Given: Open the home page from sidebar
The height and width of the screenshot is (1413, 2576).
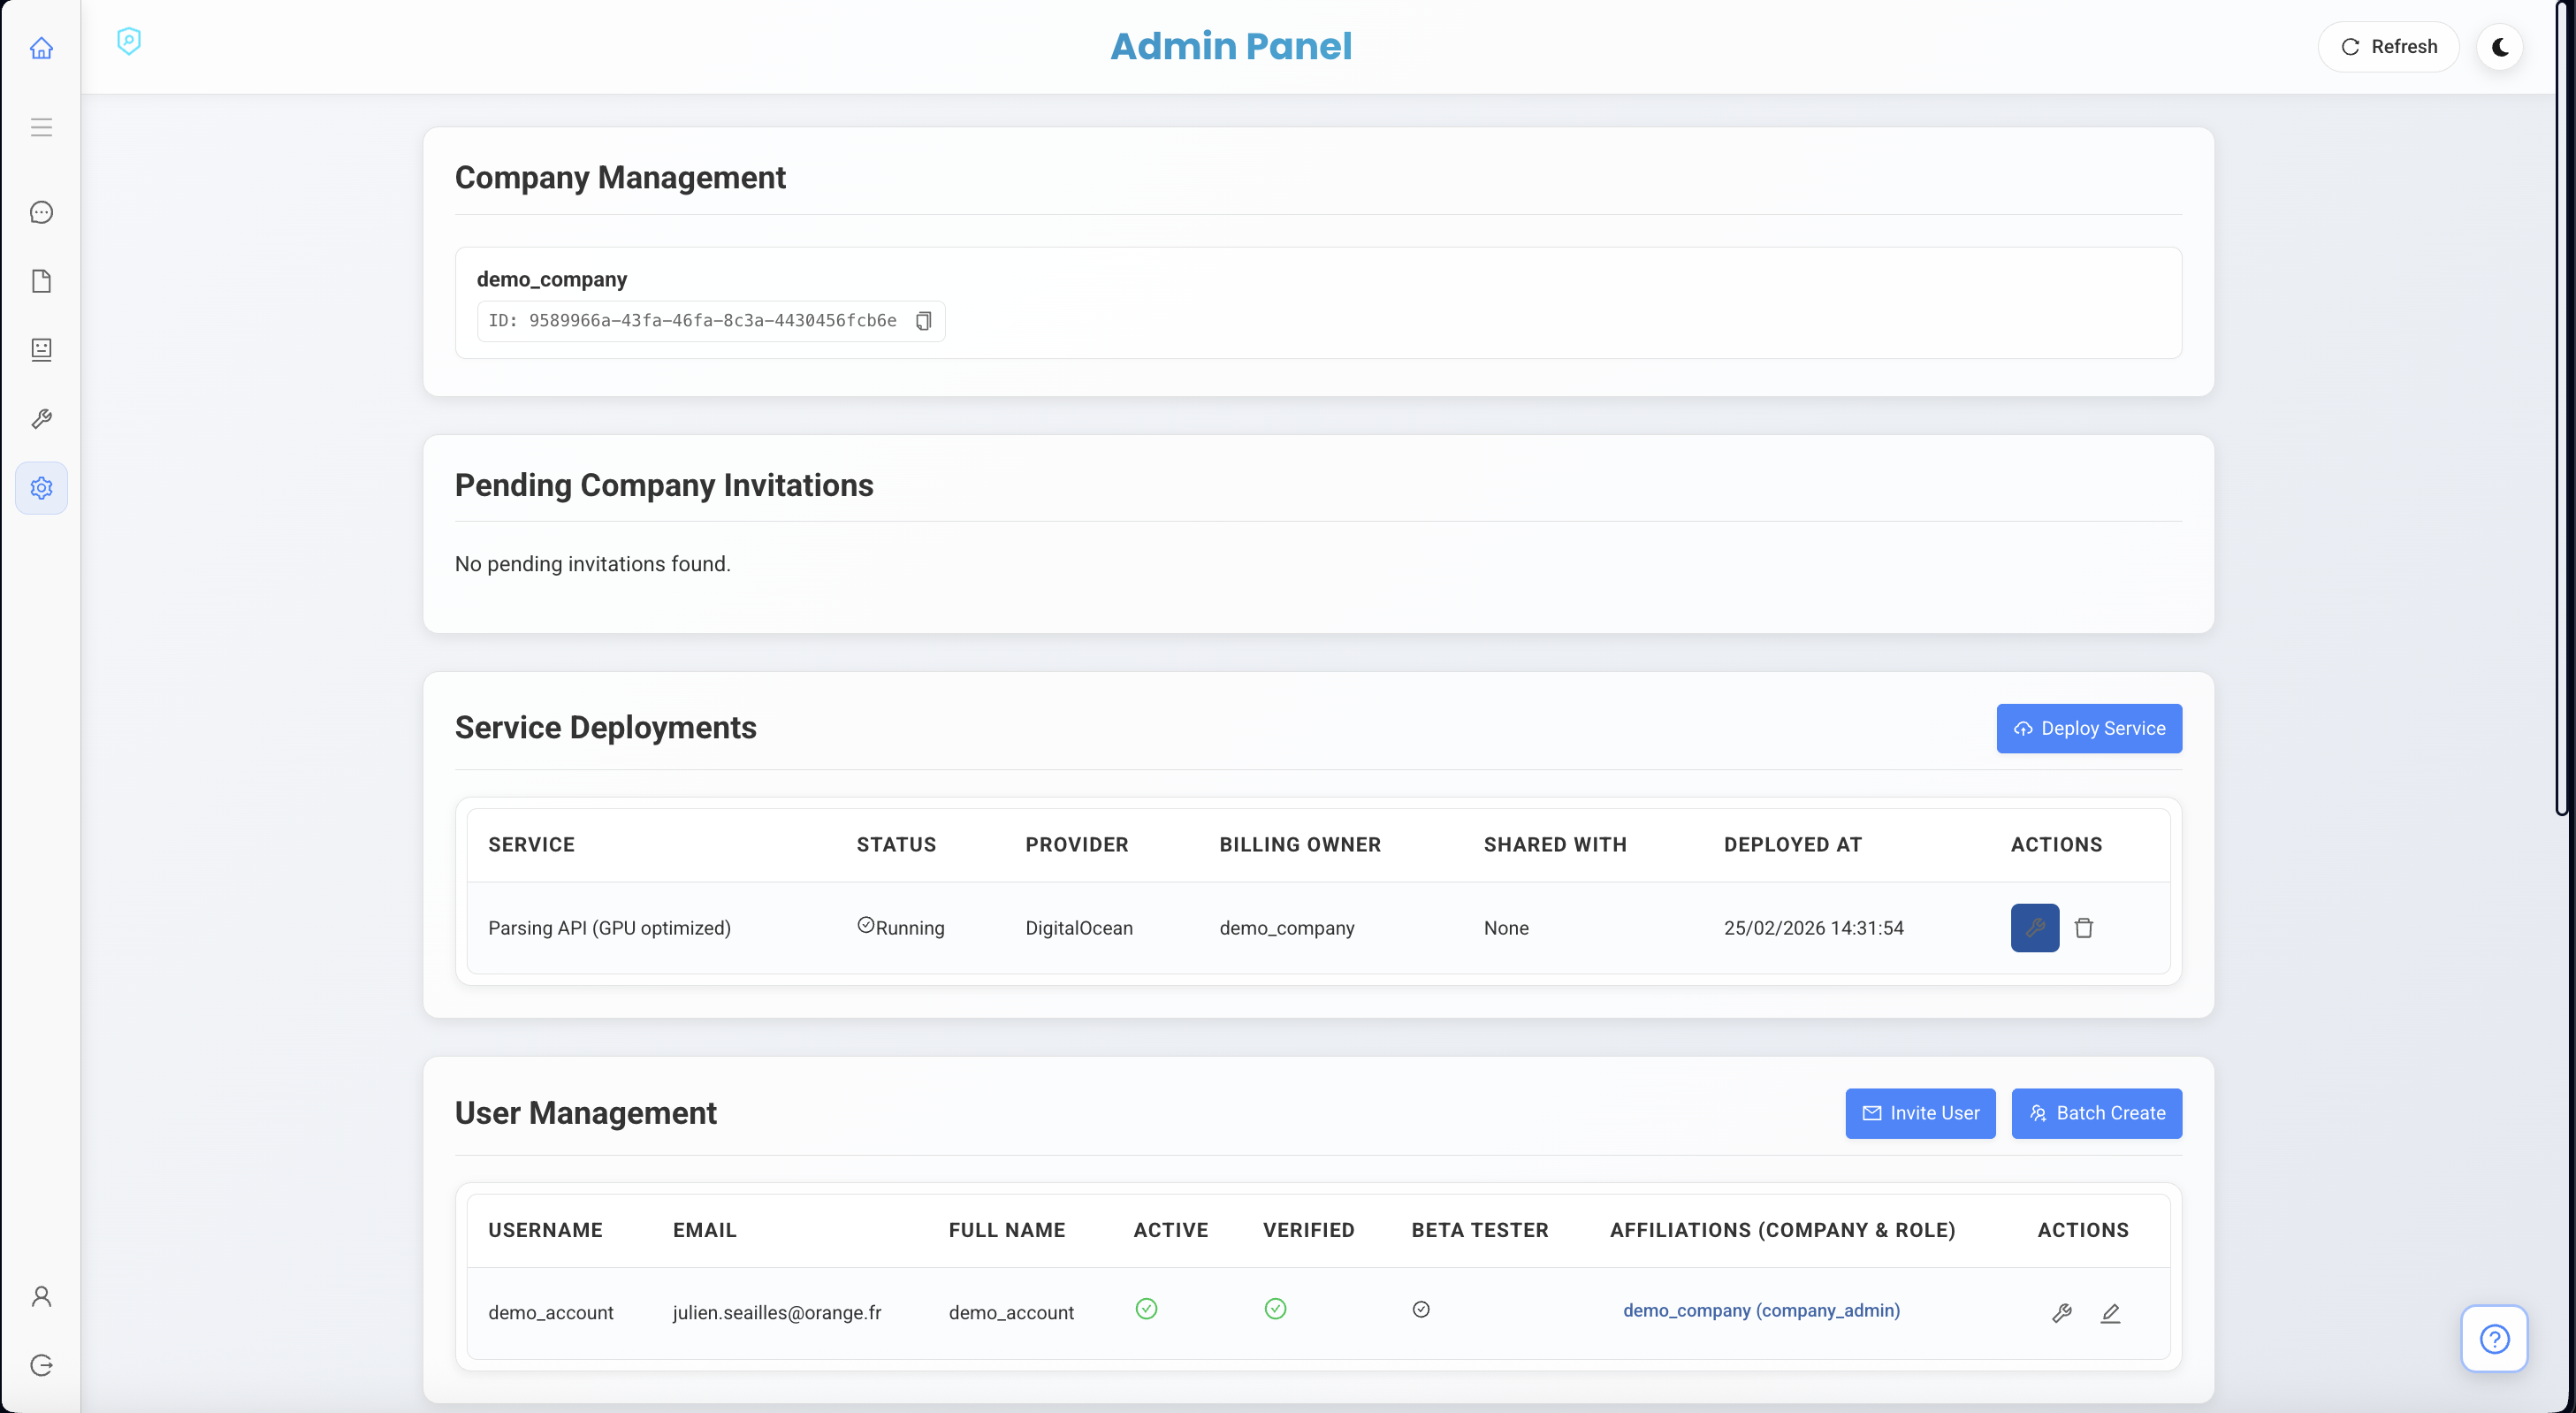Looking at the screenshot, I should [x=41, y=48].
